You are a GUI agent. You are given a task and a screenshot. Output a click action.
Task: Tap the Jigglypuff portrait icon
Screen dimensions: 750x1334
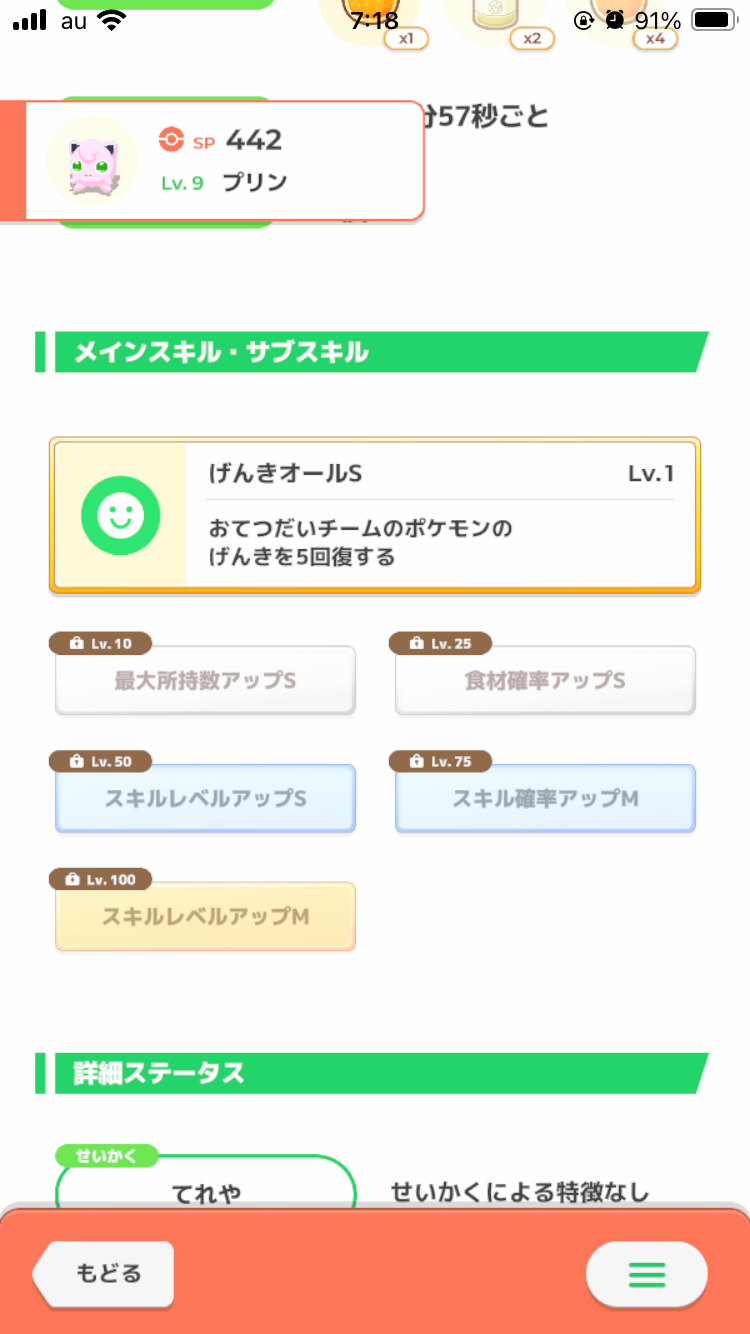[92, 162]
